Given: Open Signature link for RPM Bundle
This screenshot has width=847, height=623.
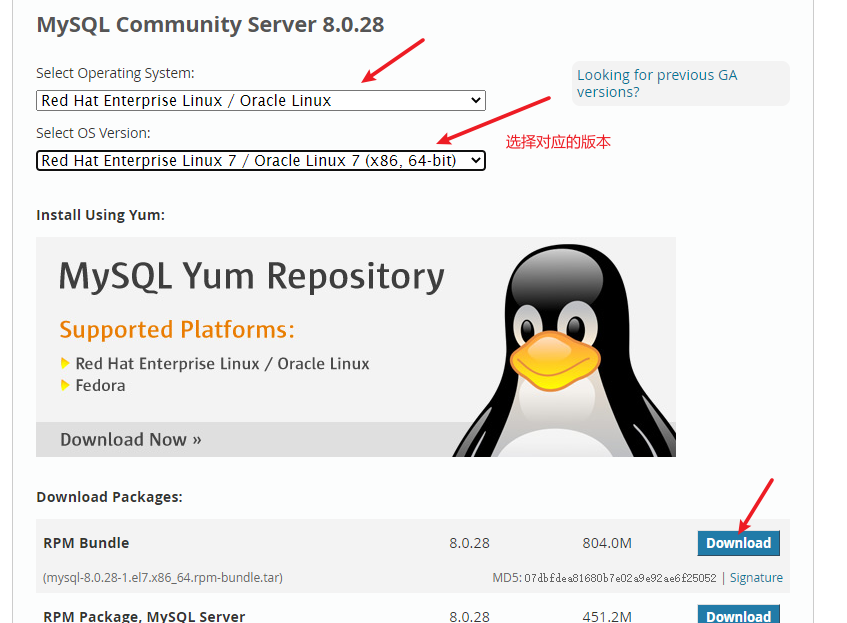Looking at the screenshot, I should click(756, 578).
